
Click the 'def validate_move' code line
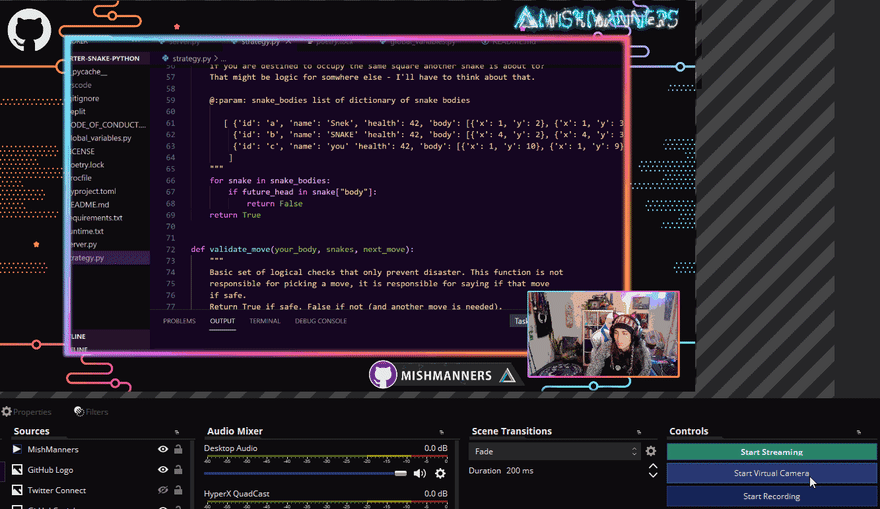(x=302, y=249)
